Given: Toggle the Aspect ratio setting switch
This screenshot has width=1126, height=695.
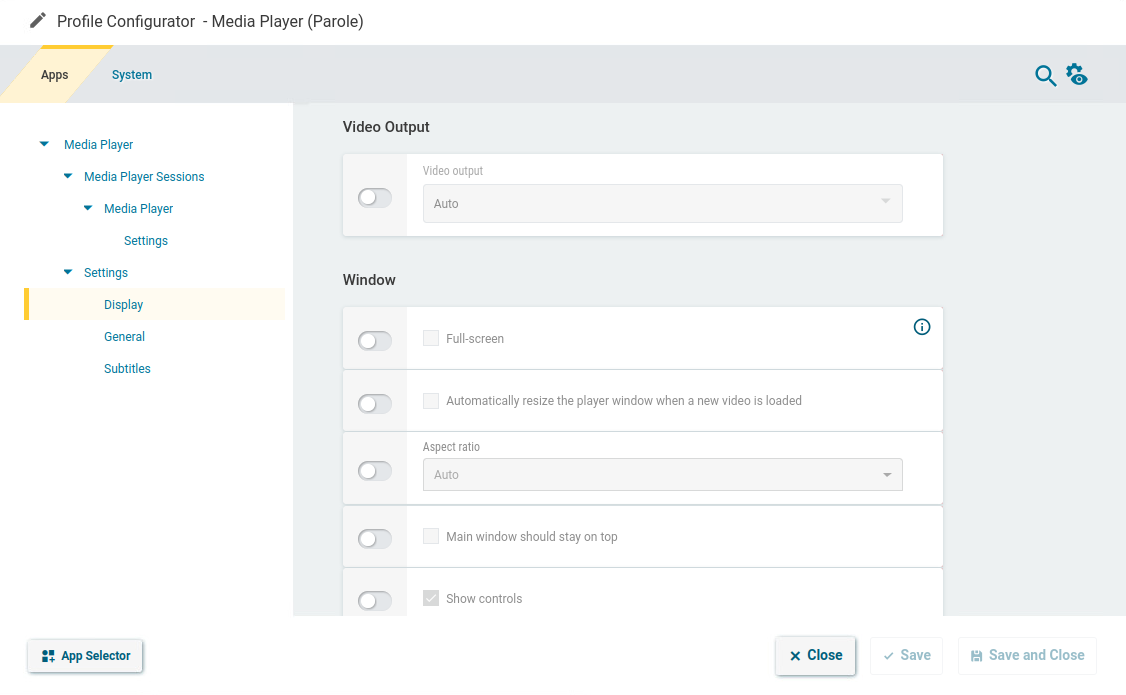Looking at the screenshot, I should 375,471.
